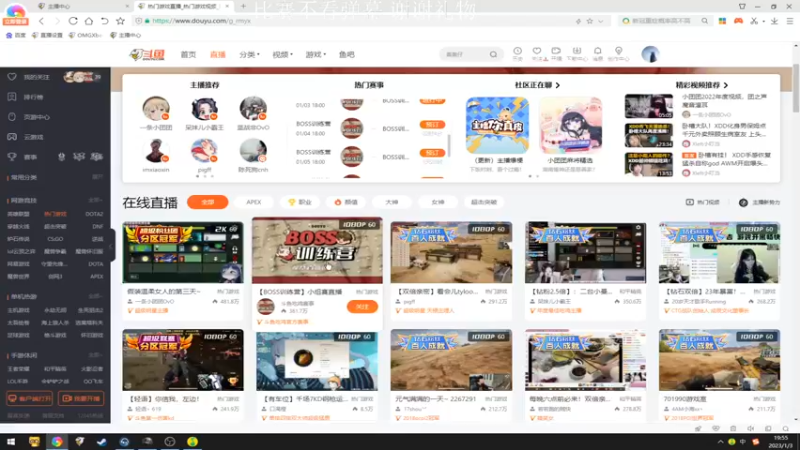
Task: Click the red gamepad toolbar icon
Action: [738, 21]
